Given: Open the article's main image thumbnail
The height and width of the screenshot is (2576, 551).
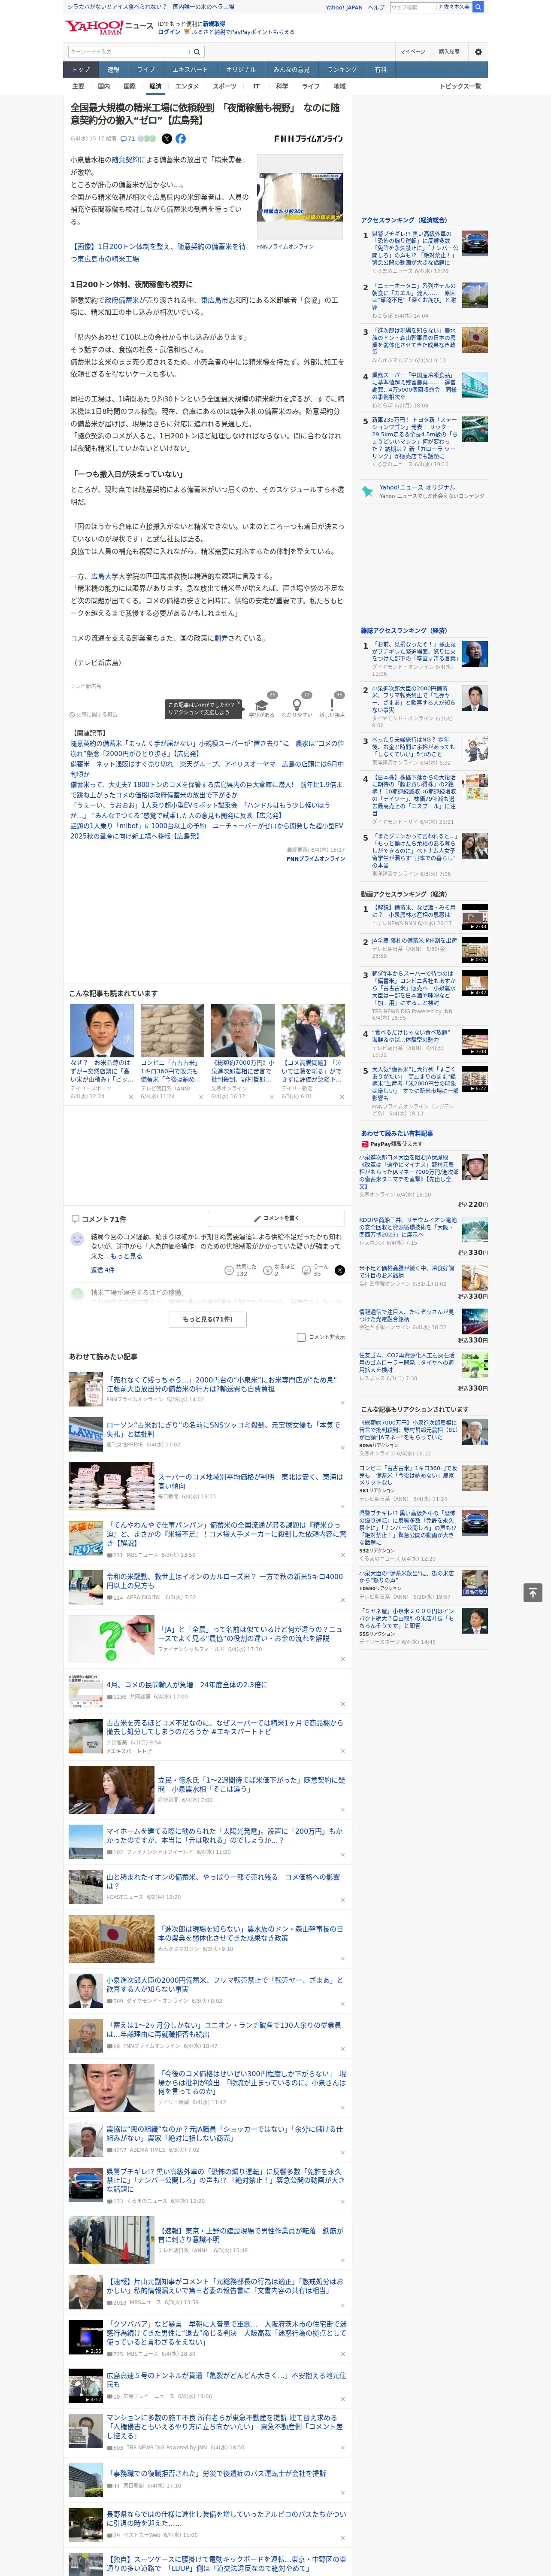Looking at the screenshot, I should (300, 197).
